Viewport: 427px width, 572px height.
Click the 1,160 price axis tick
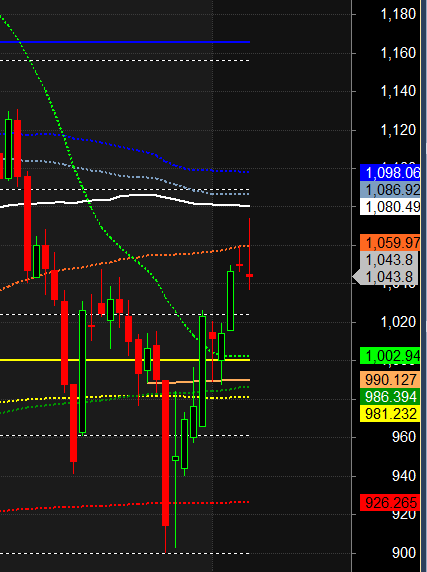398,53
